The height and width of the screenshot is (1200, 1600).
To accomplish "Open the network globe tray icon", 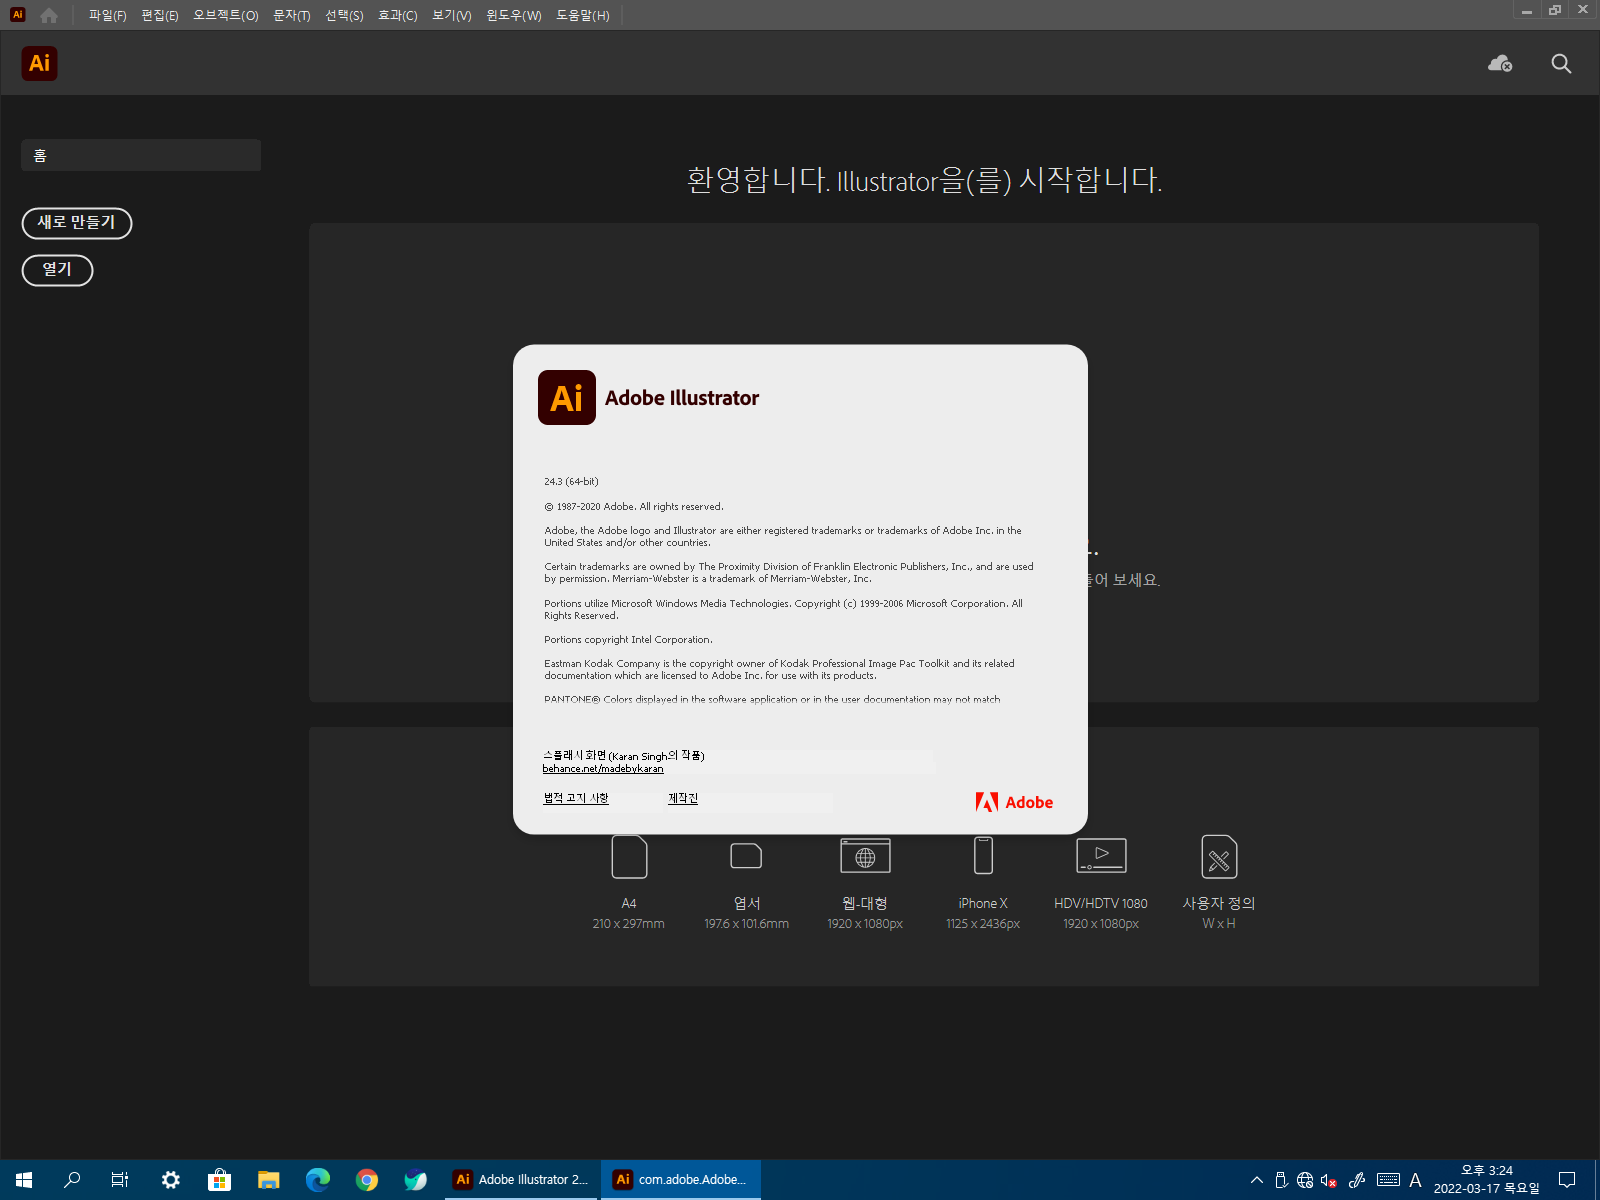I will (1305, 1180).
